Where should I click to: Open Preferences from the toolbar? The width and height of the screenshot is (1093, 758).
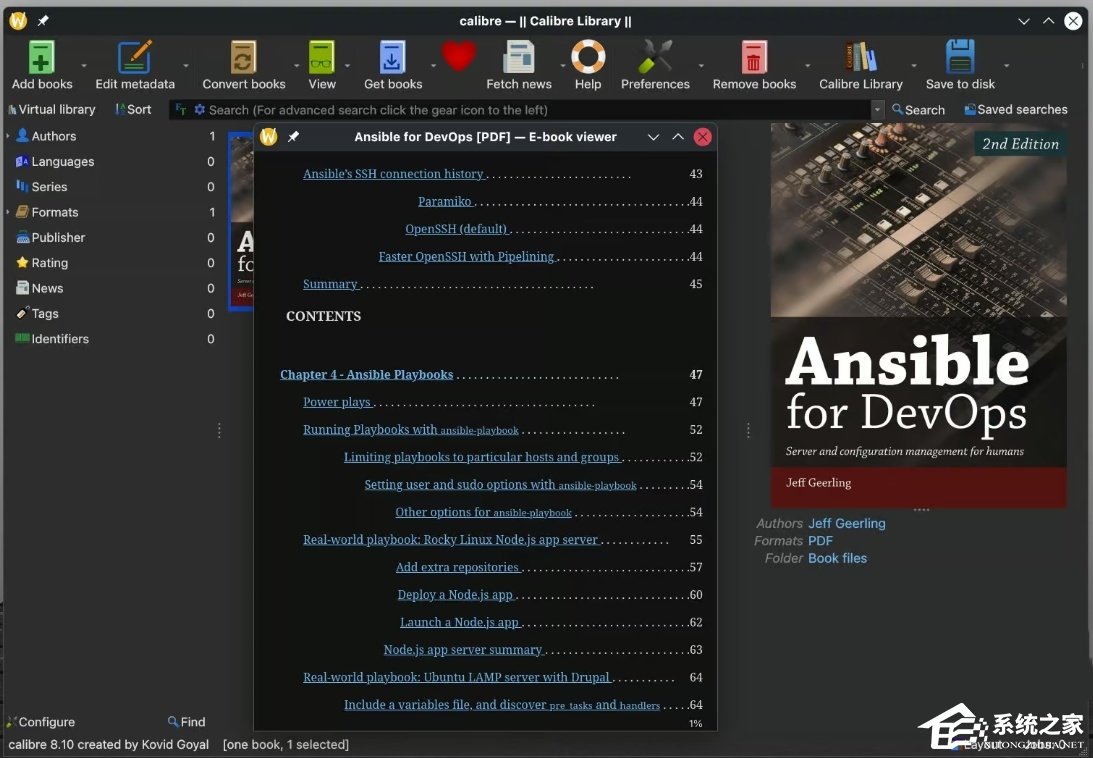pos(656,58)
